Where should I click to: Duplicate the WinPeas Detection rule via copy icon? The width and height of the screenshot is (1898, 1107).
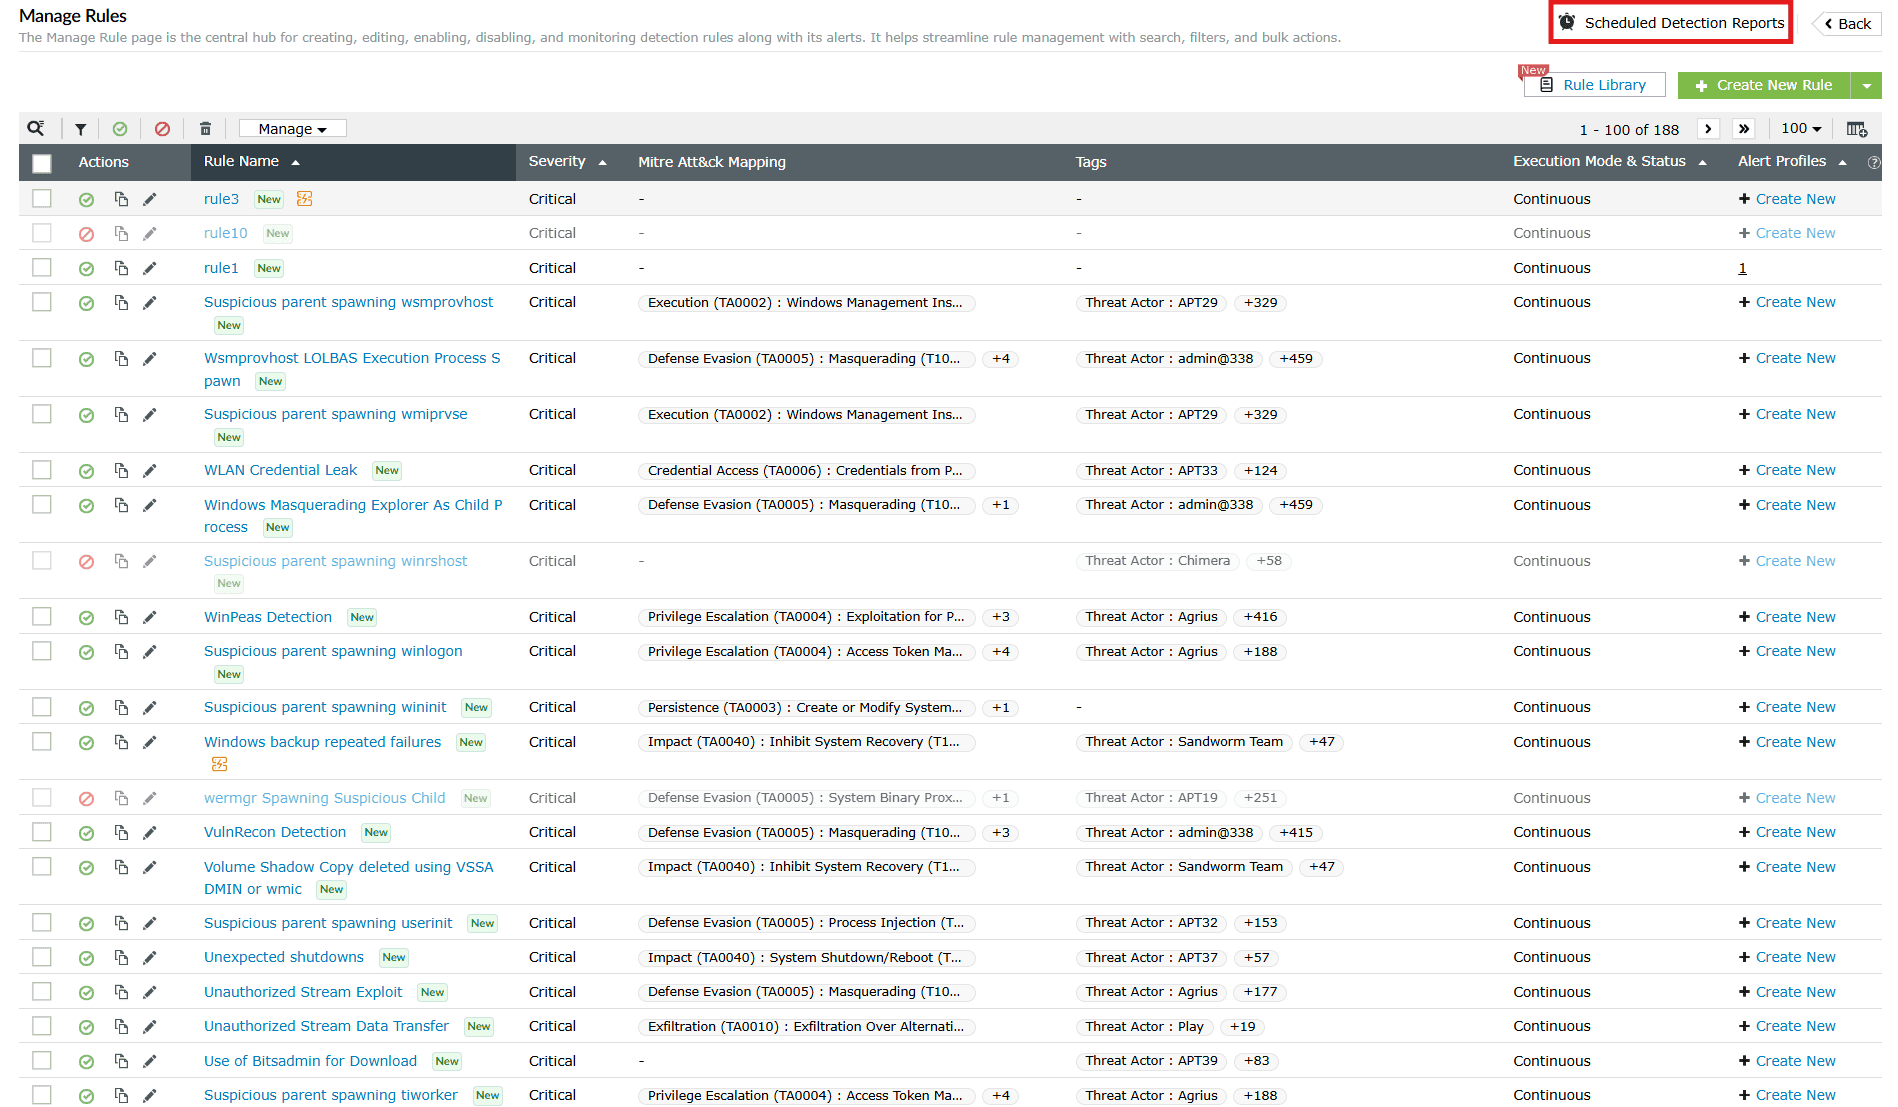tap(121, 617)
